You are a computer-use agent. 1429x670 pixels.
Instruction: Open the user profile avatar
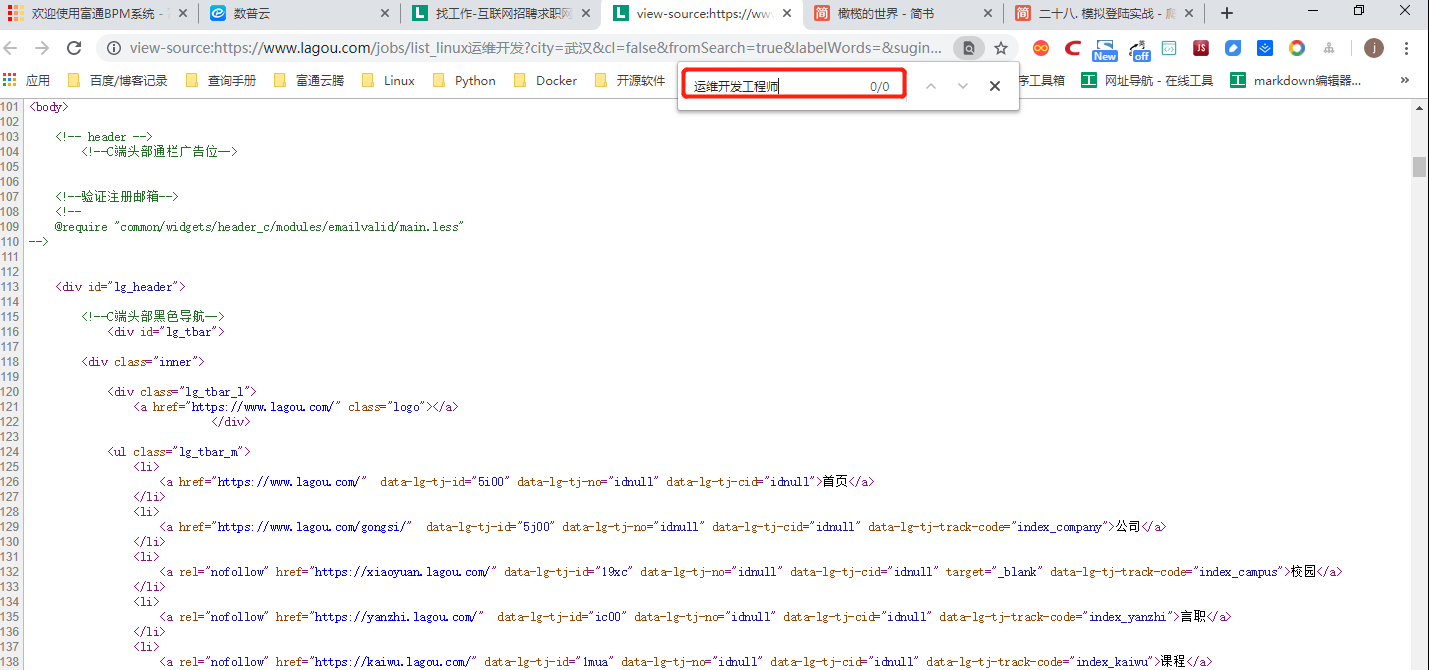pos(1374,48)
